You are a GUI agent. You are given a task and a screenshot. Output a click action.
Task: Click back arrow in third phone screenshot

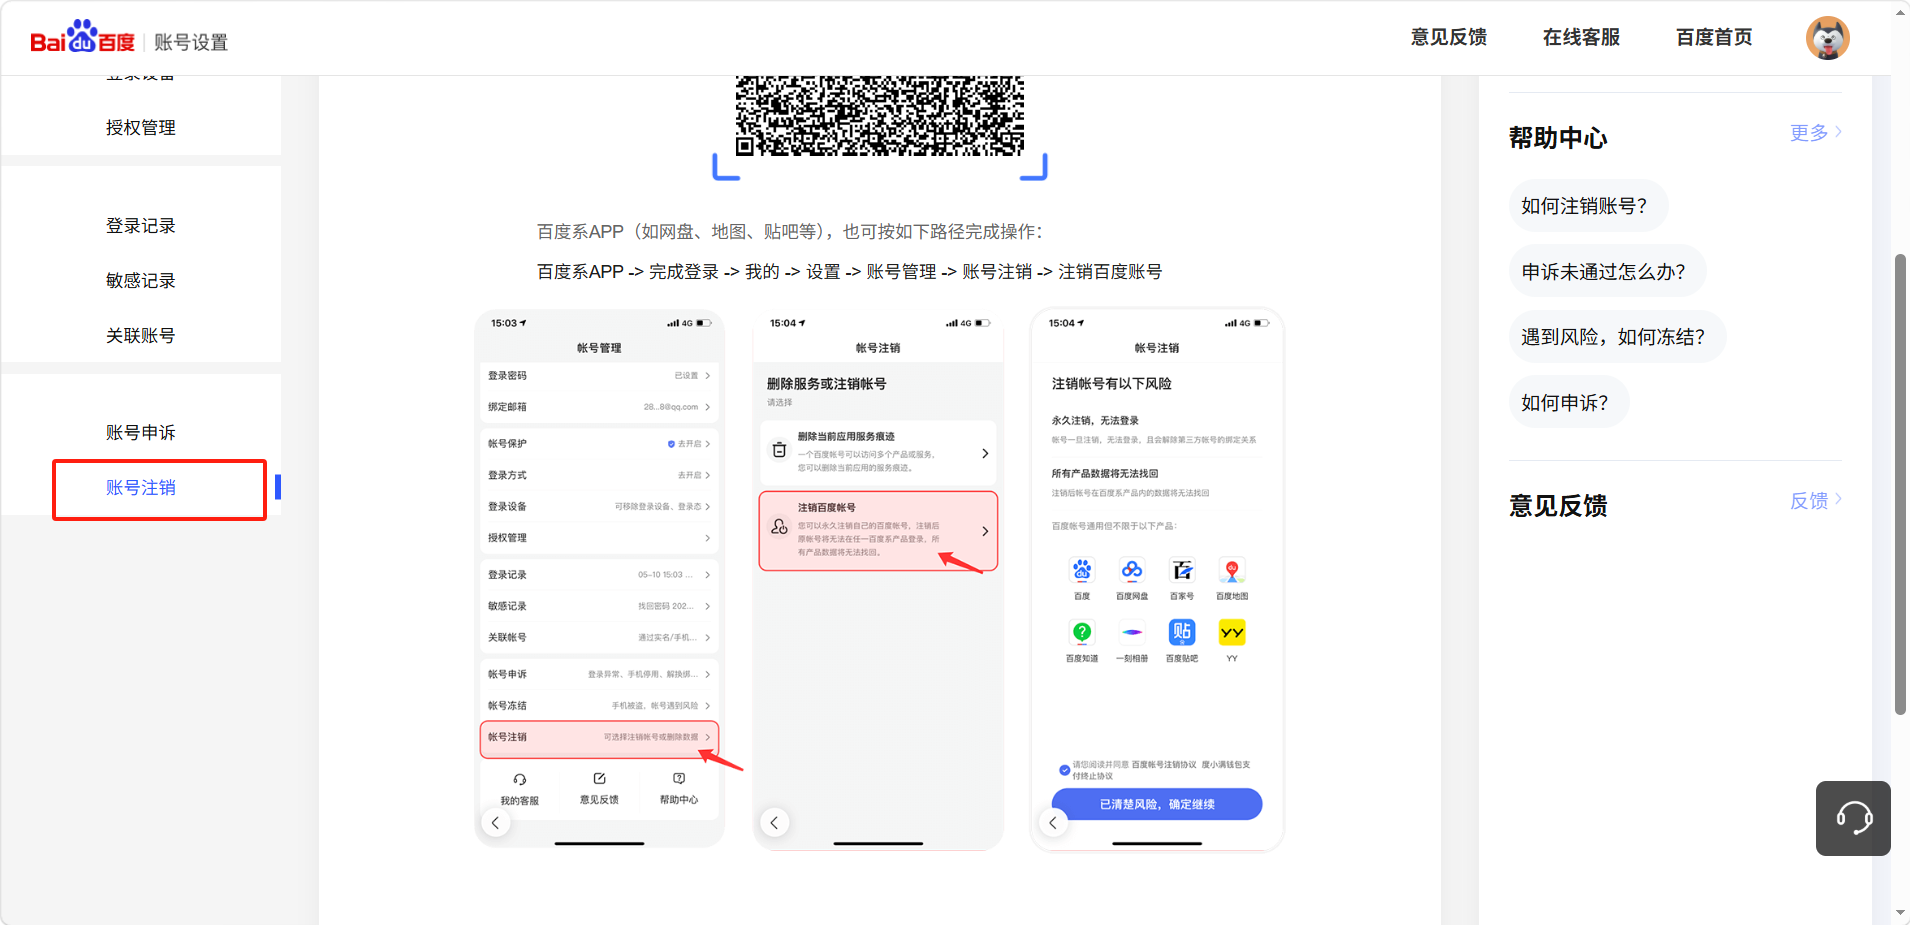click(1053, 822)
